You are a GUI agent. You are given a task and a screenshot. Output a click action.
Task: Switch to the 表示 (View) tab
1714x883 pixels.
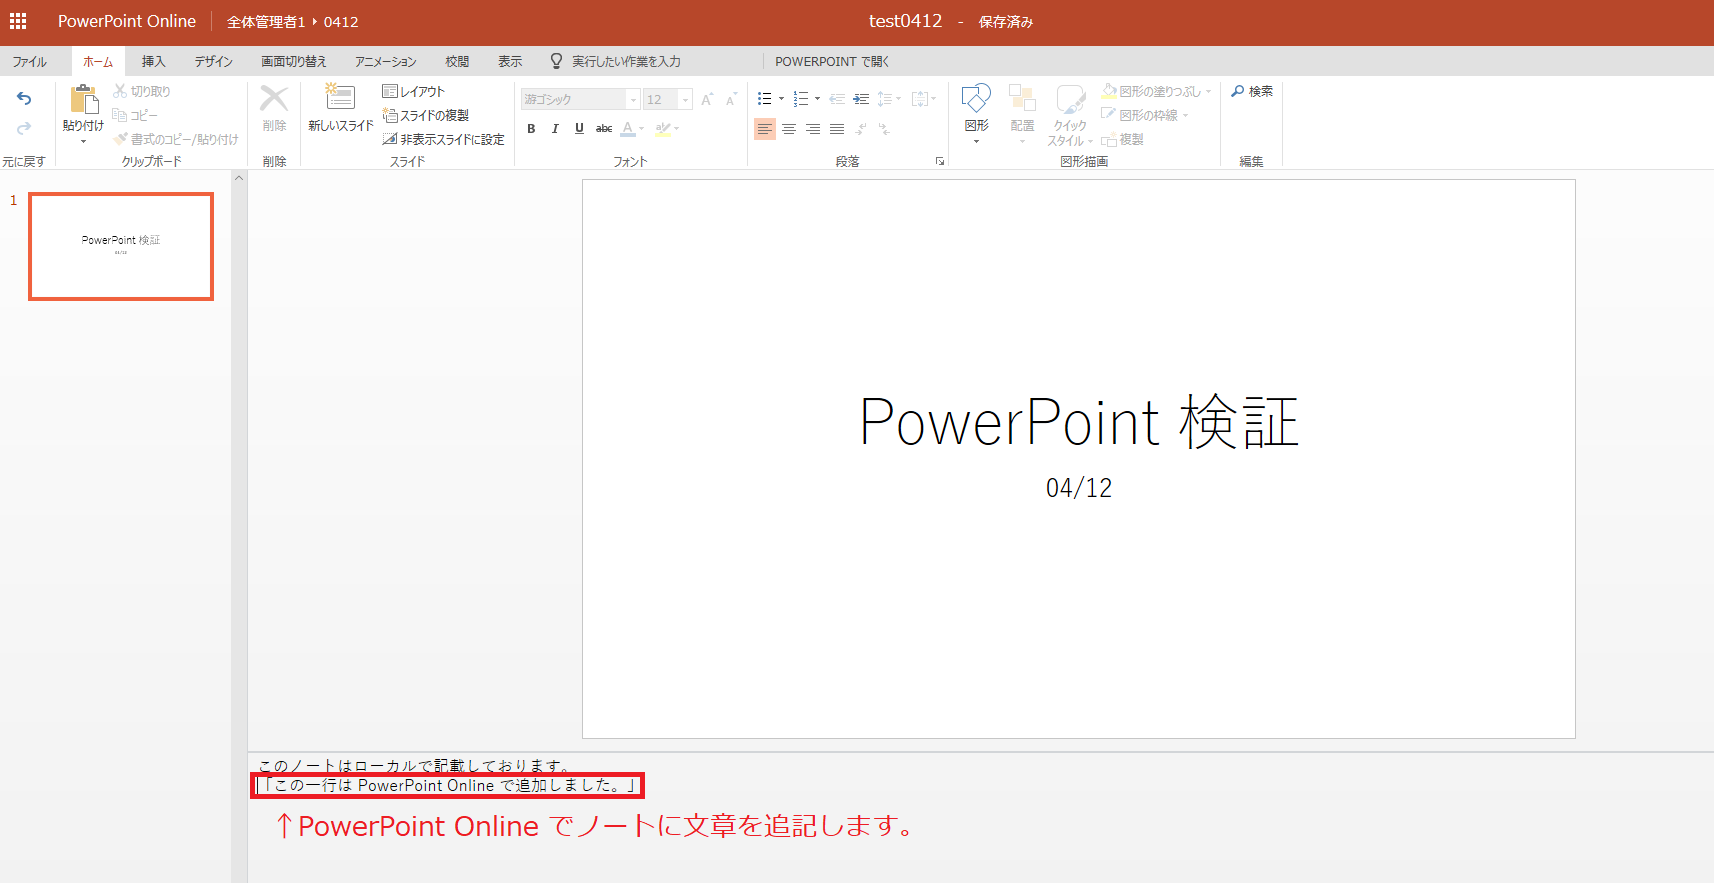coord(510,61)
